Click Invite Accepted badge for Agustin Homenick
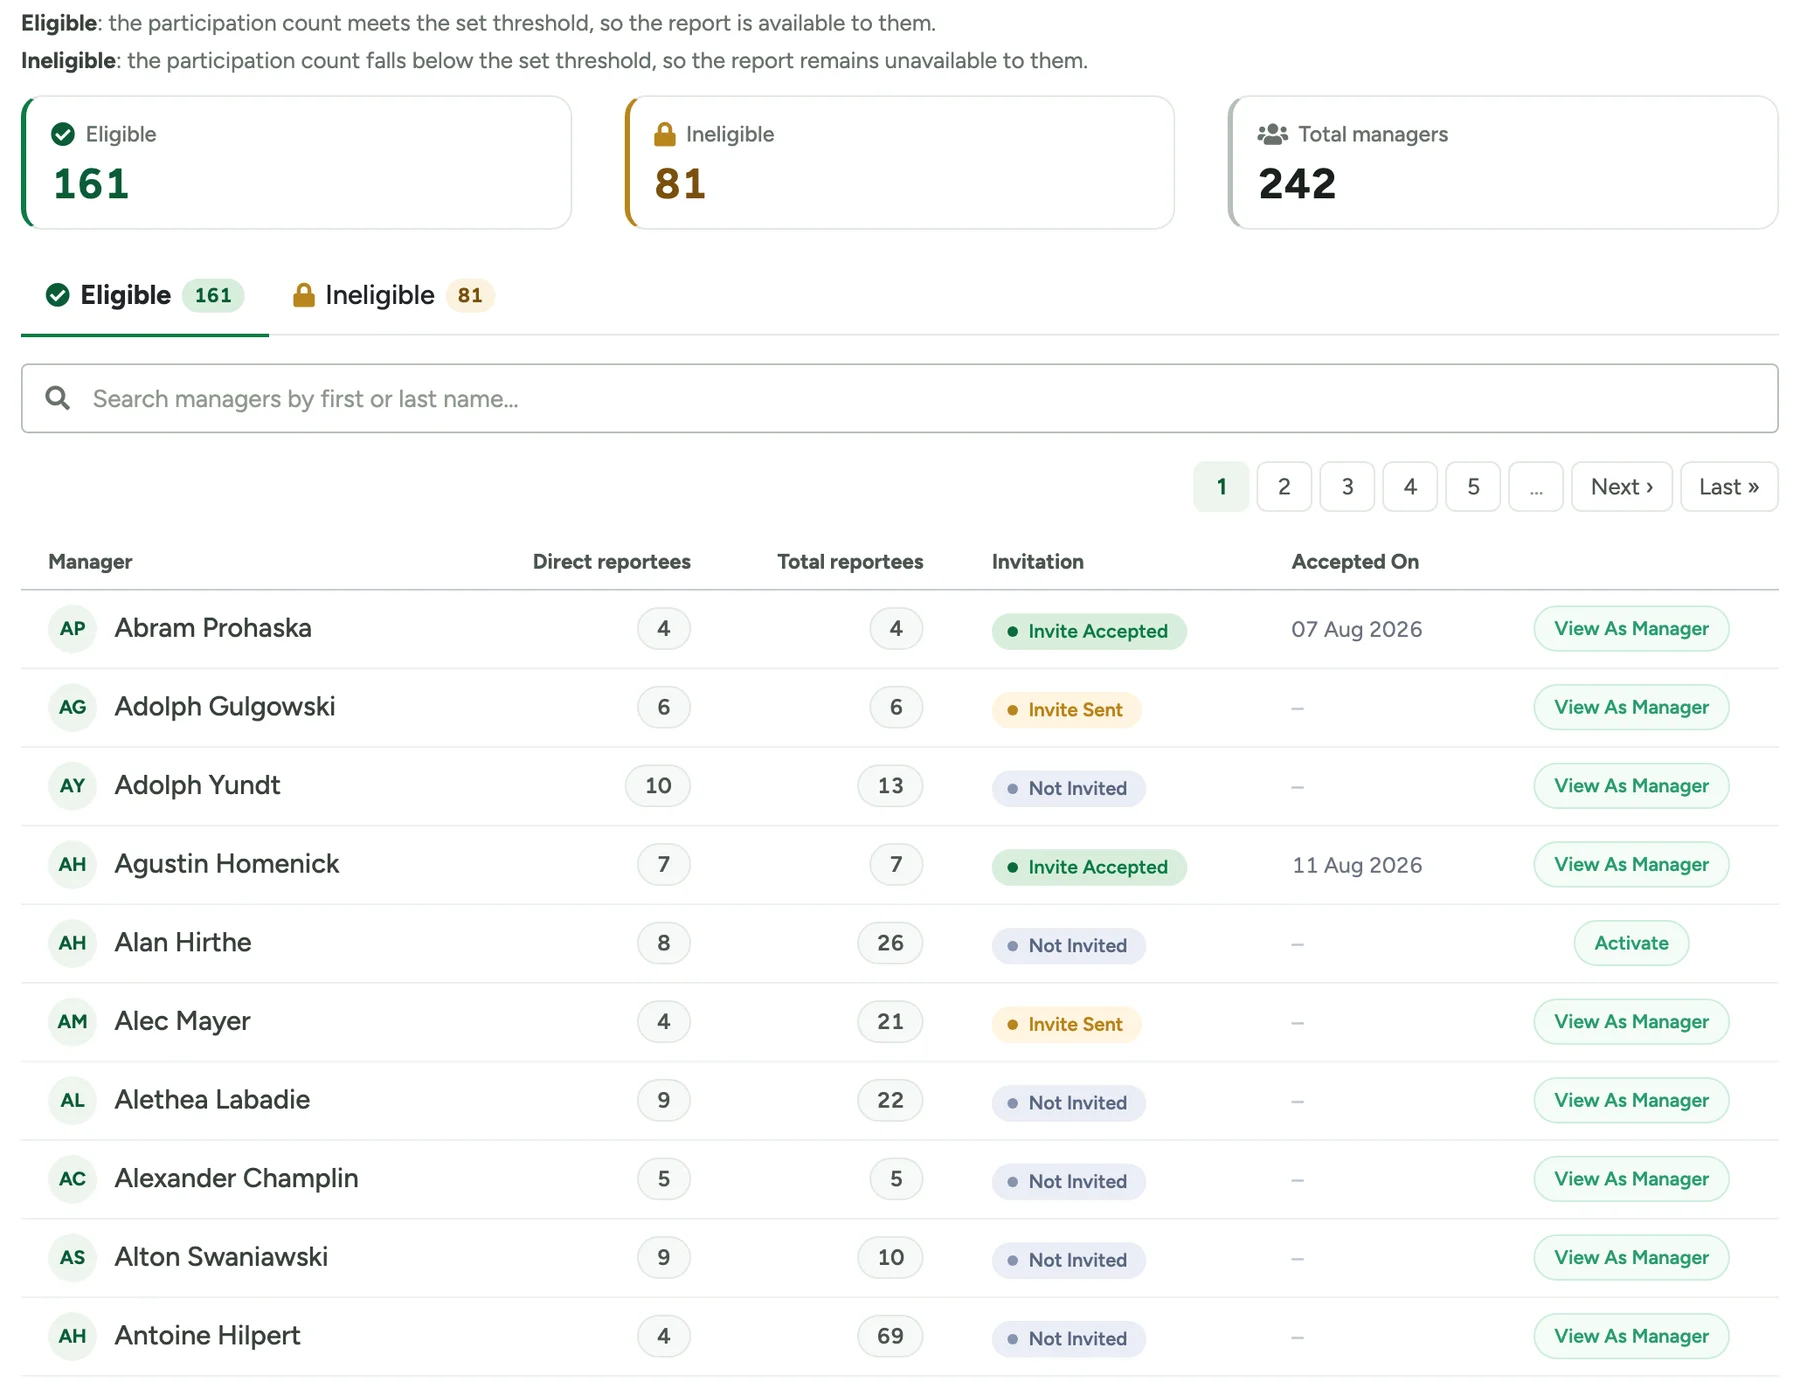Image resolution: width=1800 pixels, height=1389 pixels. coord(1089,867)
